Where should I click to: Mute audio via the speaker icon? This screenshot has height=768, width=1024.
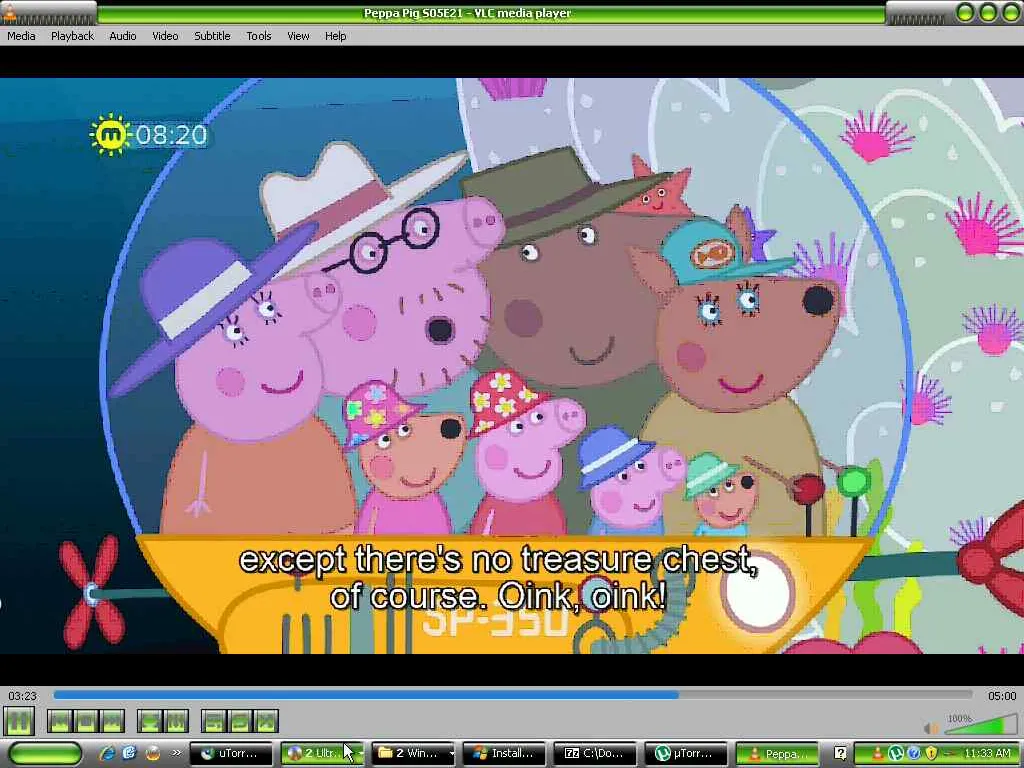pyautogui.click(x=931, y=728)
